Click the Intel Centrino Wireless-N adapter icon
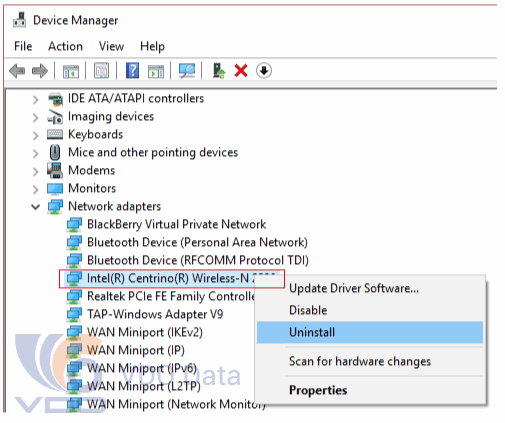The width and height of the screenshot is (505, 423). [74, 279]
